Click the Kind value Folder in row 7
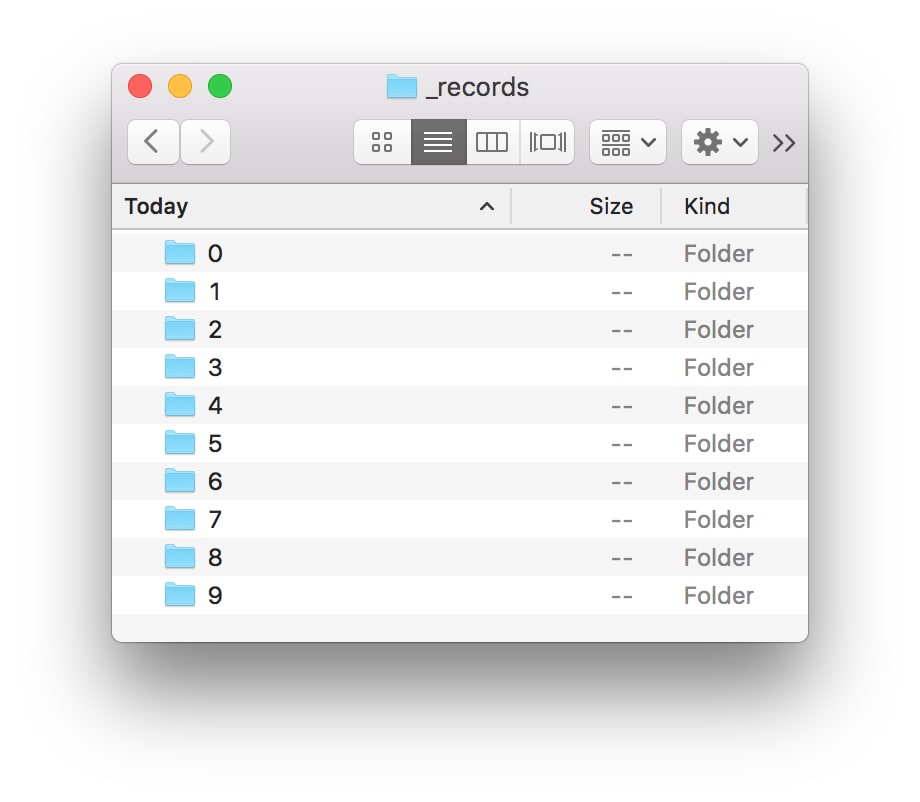 coord(719,520)
